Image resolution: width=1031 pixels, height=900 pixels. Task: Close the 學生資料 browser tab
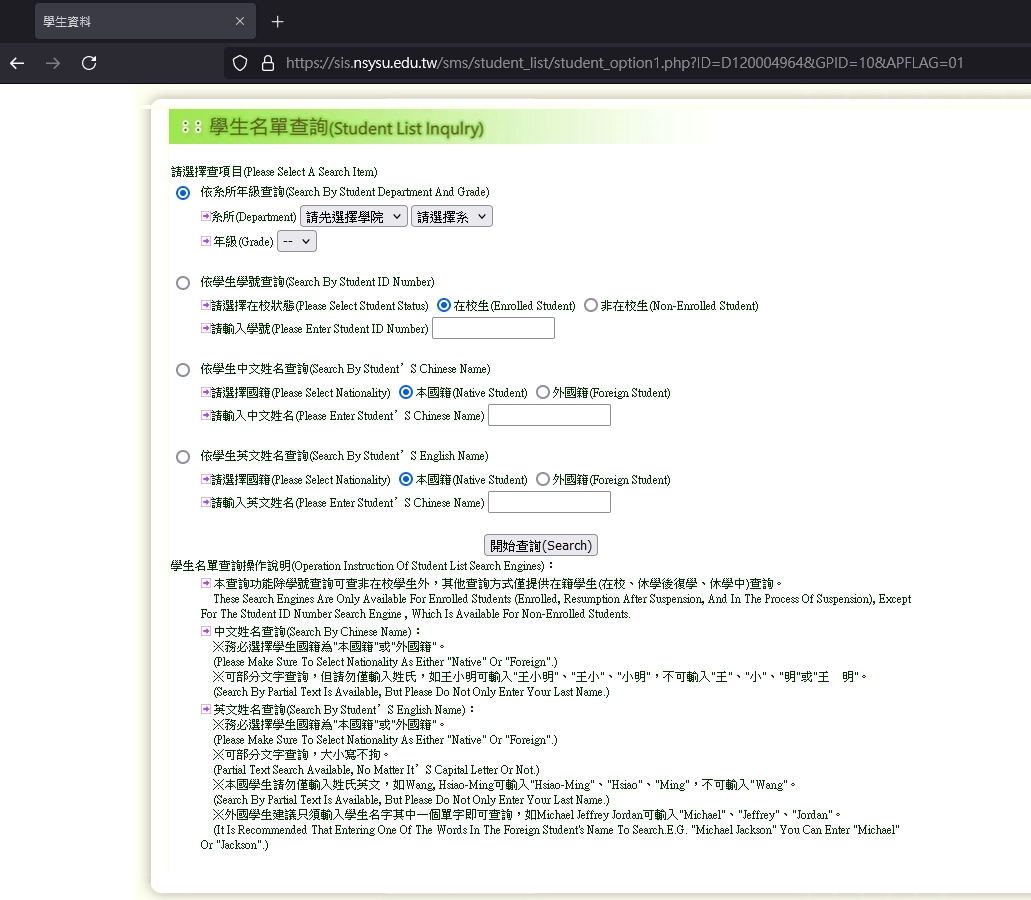240,21
